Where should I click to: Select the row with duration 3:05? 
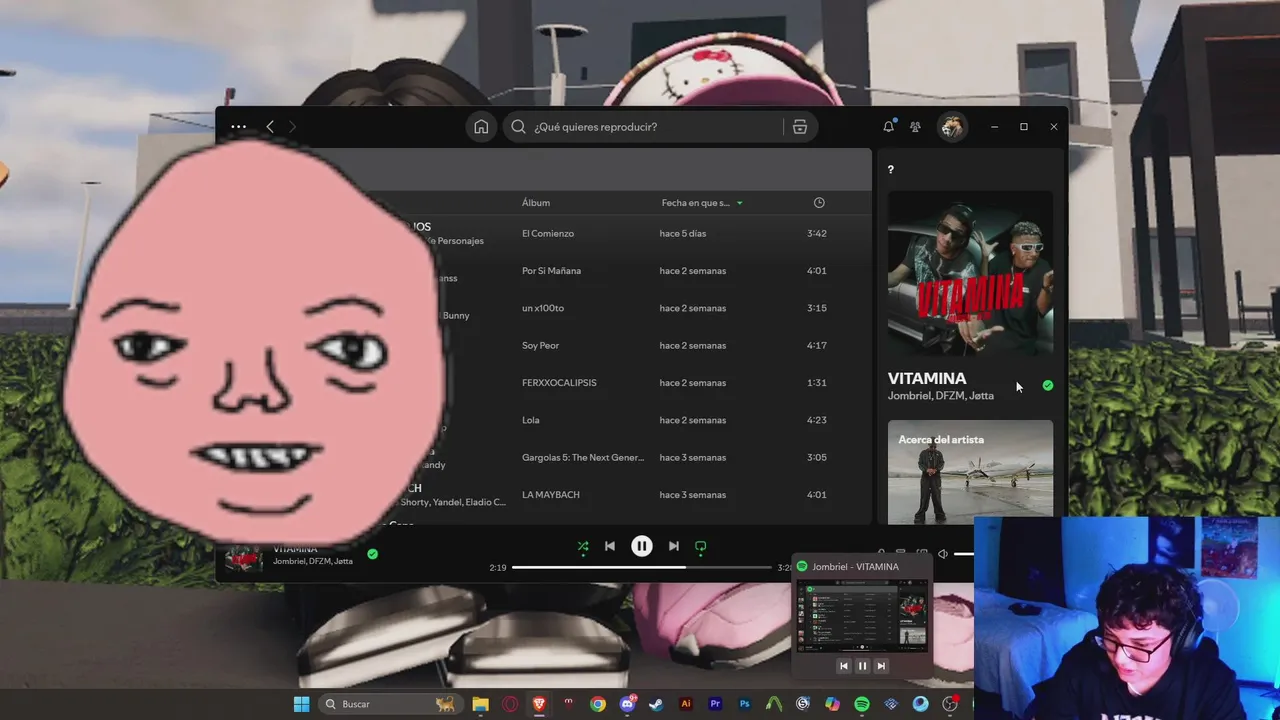point(816,458)
